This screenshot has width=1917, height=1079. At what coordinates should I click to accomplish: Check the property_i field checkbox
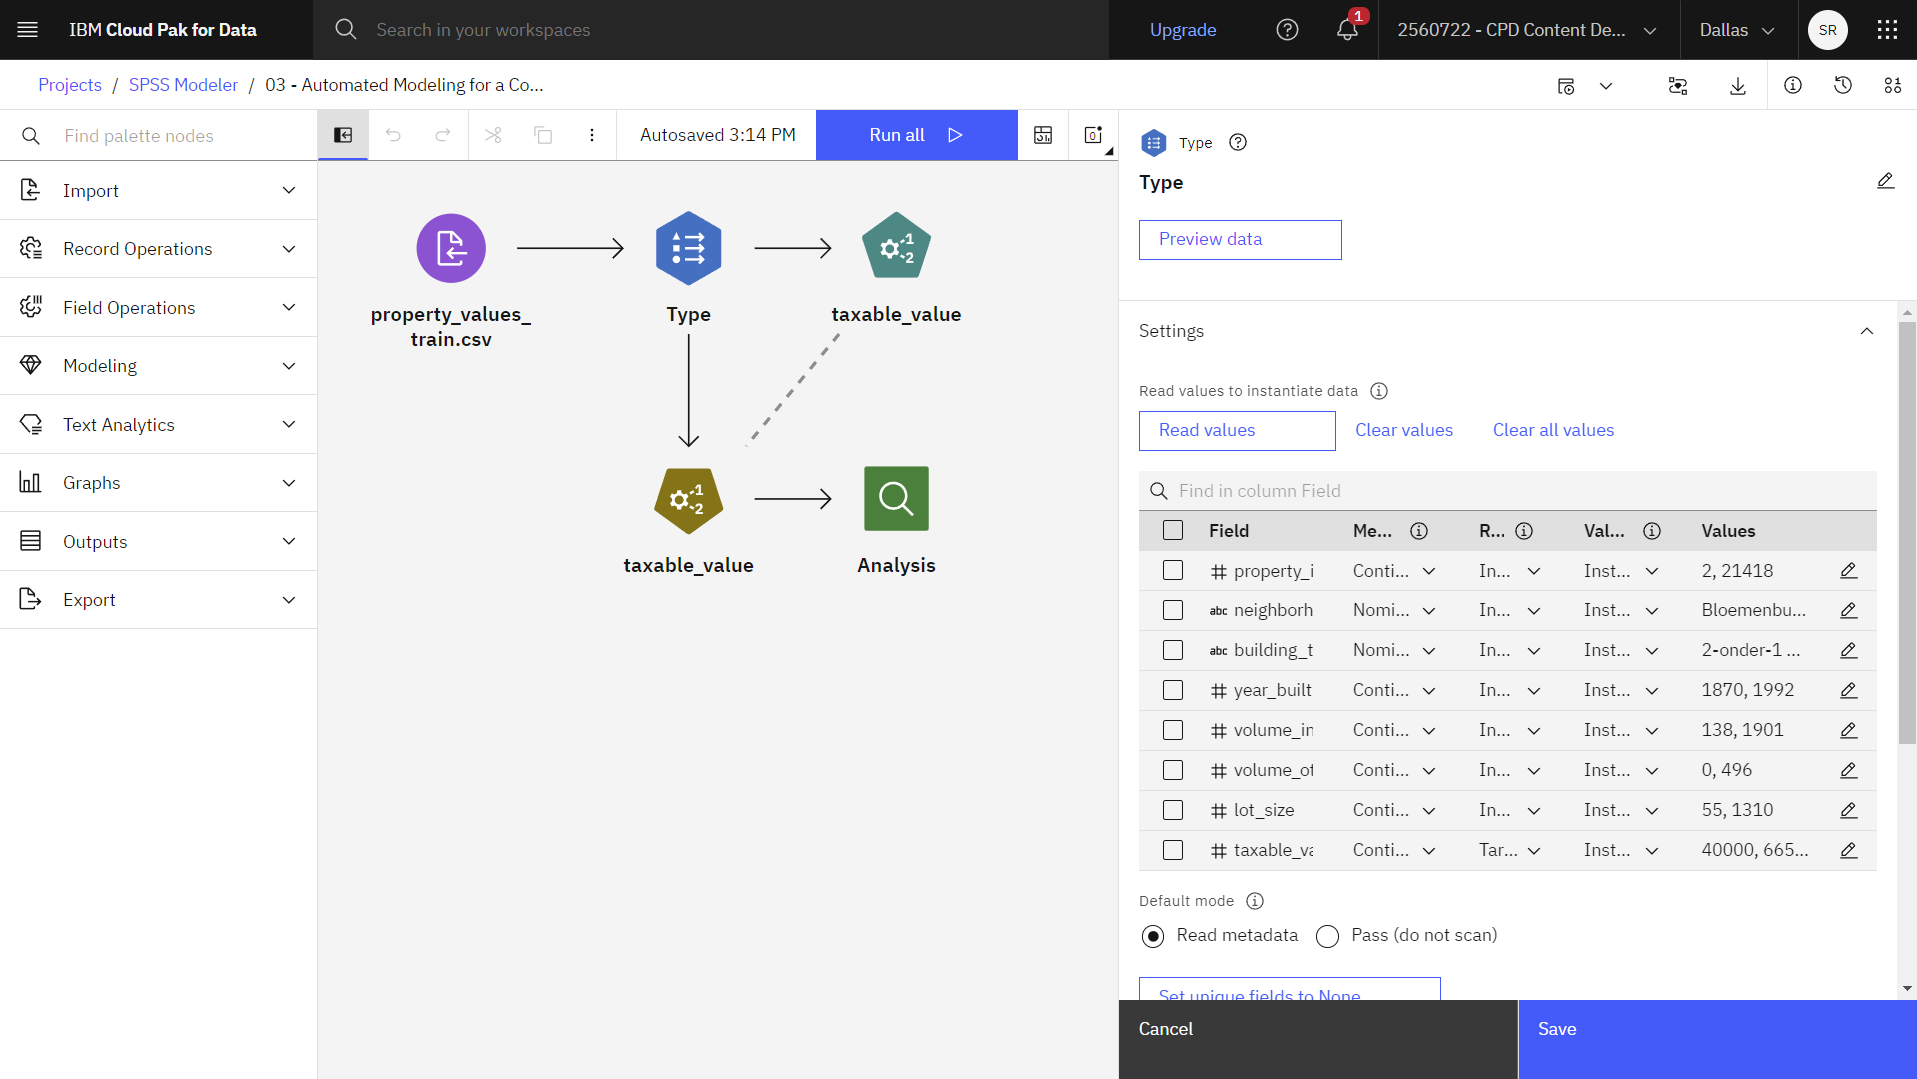(x=1173, y=571)
